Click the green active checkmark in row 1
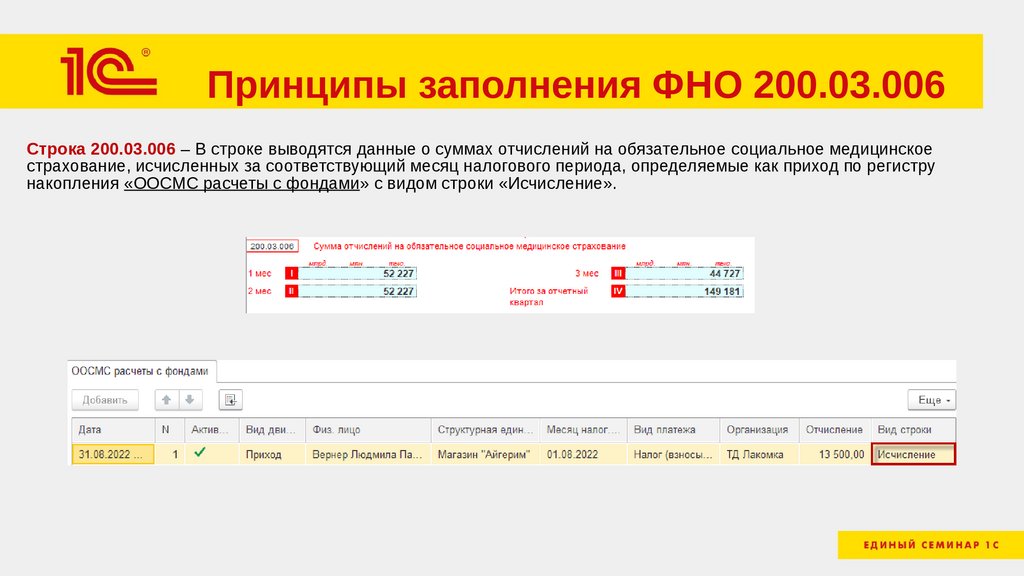1024x576 pixels. [200, 452]
